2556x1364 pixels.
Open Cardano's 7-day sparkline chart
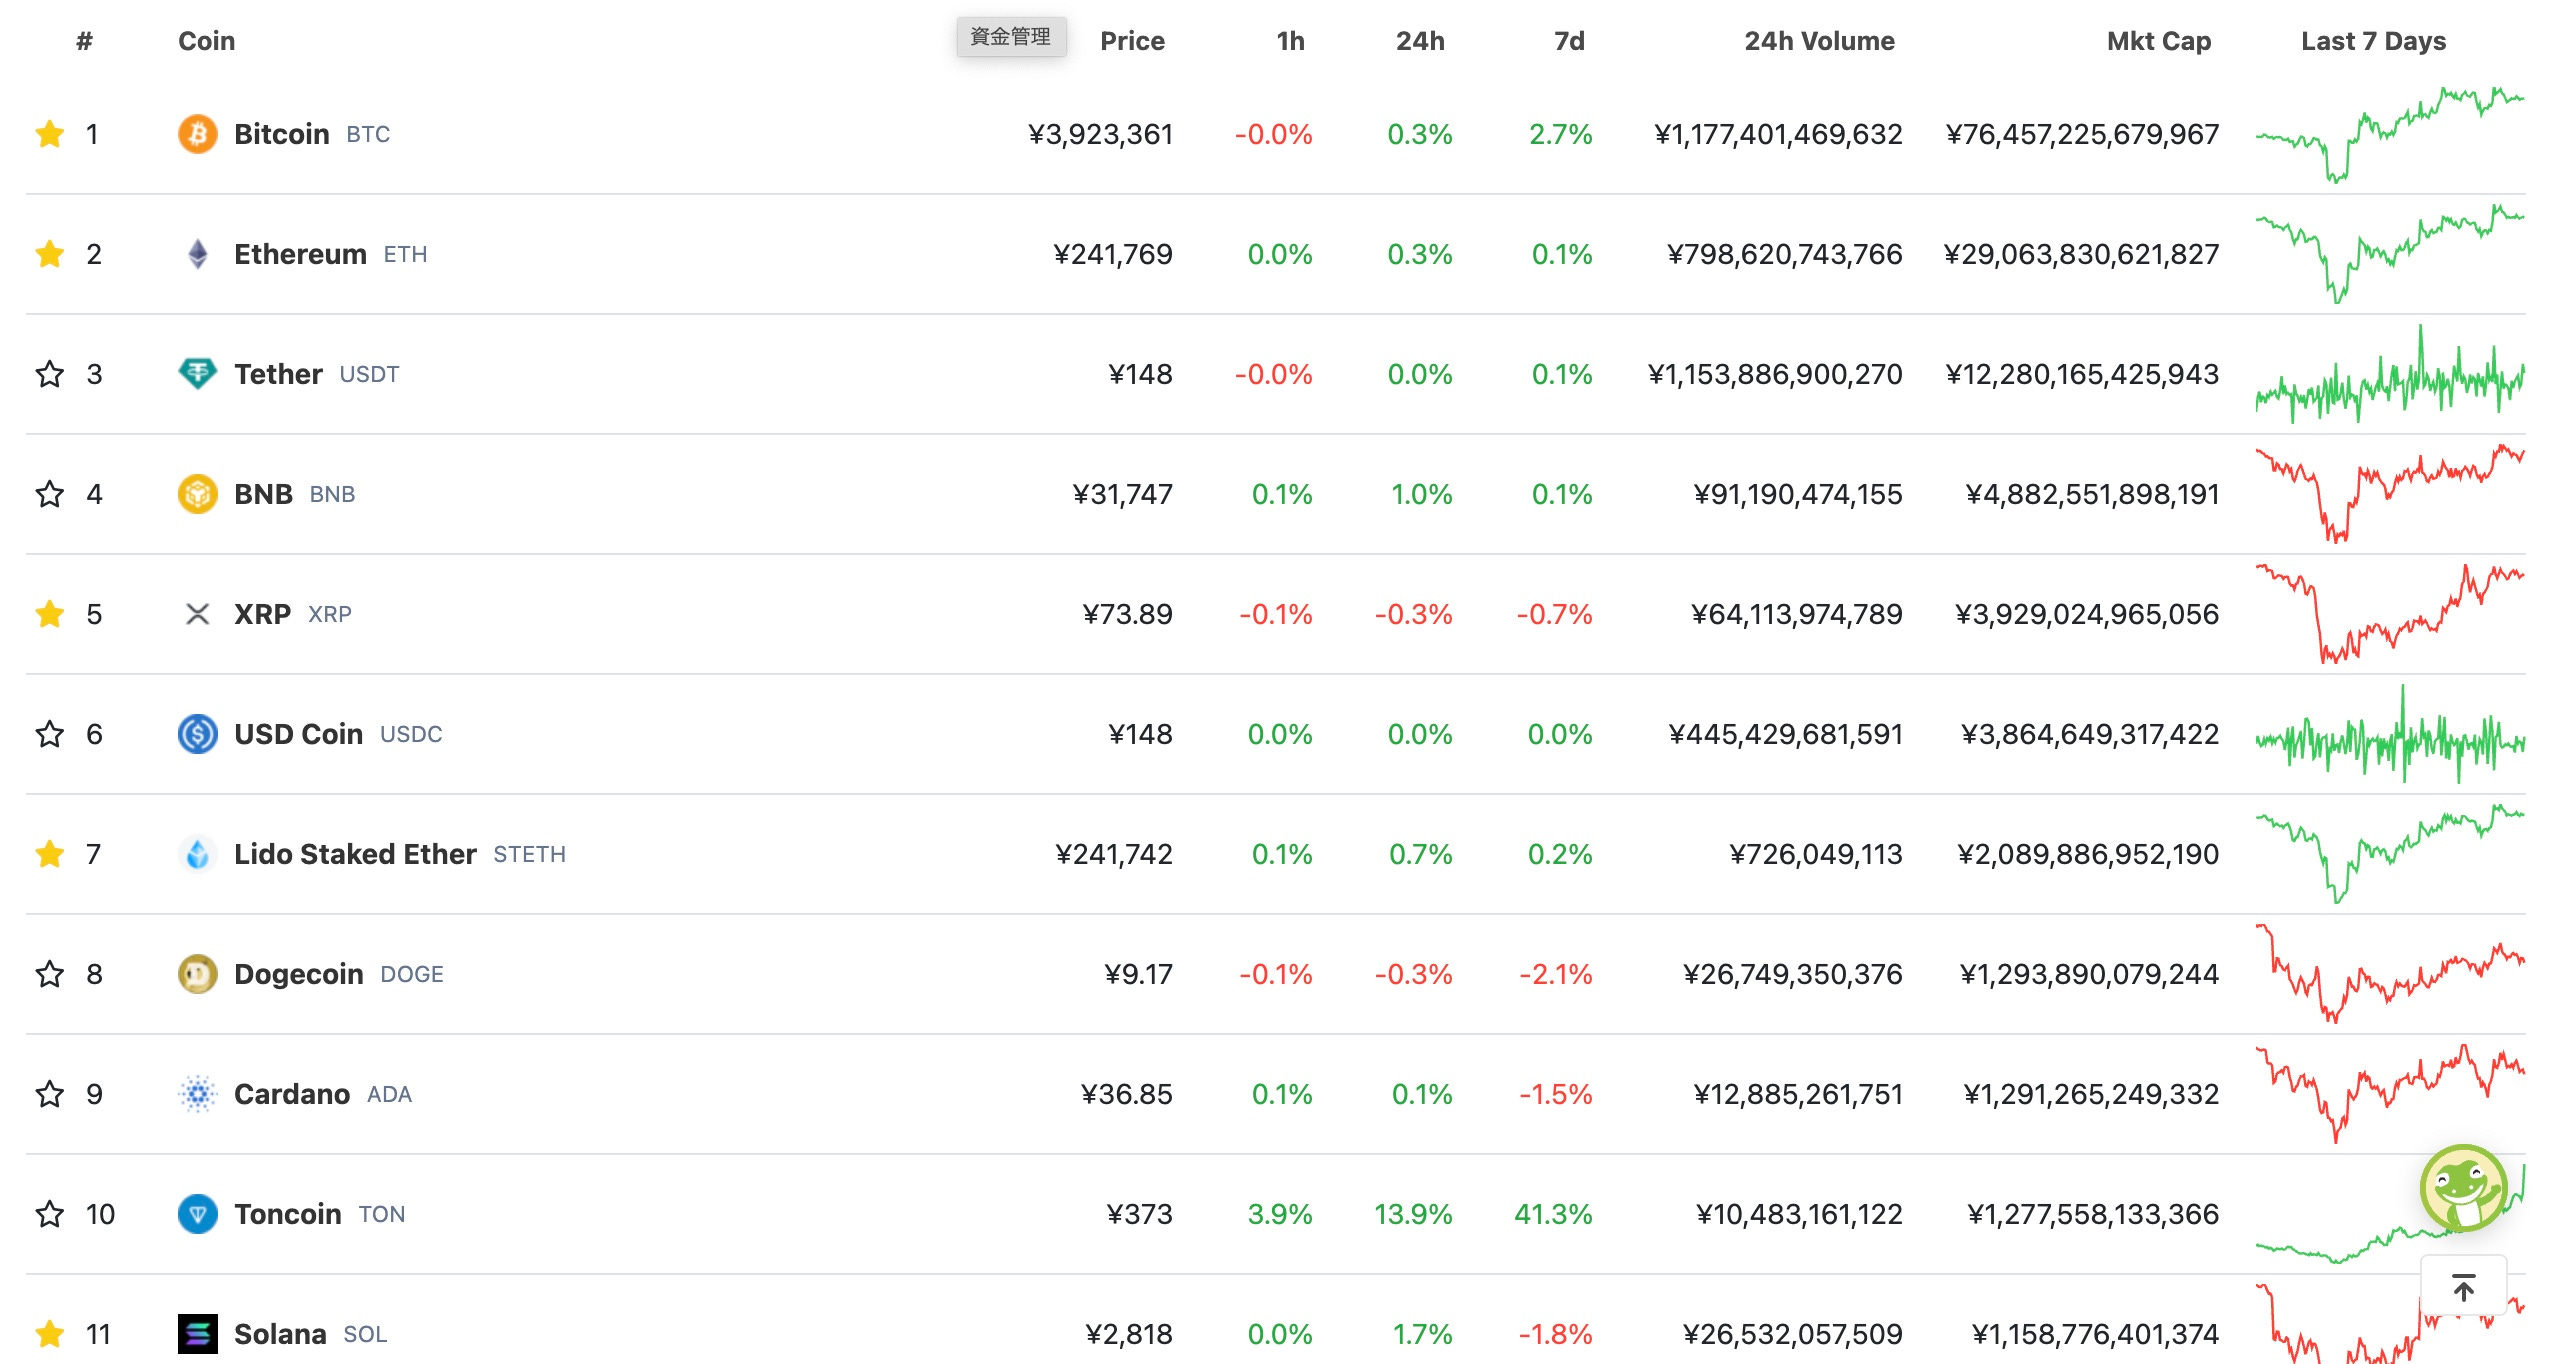pos(2390,1094)
